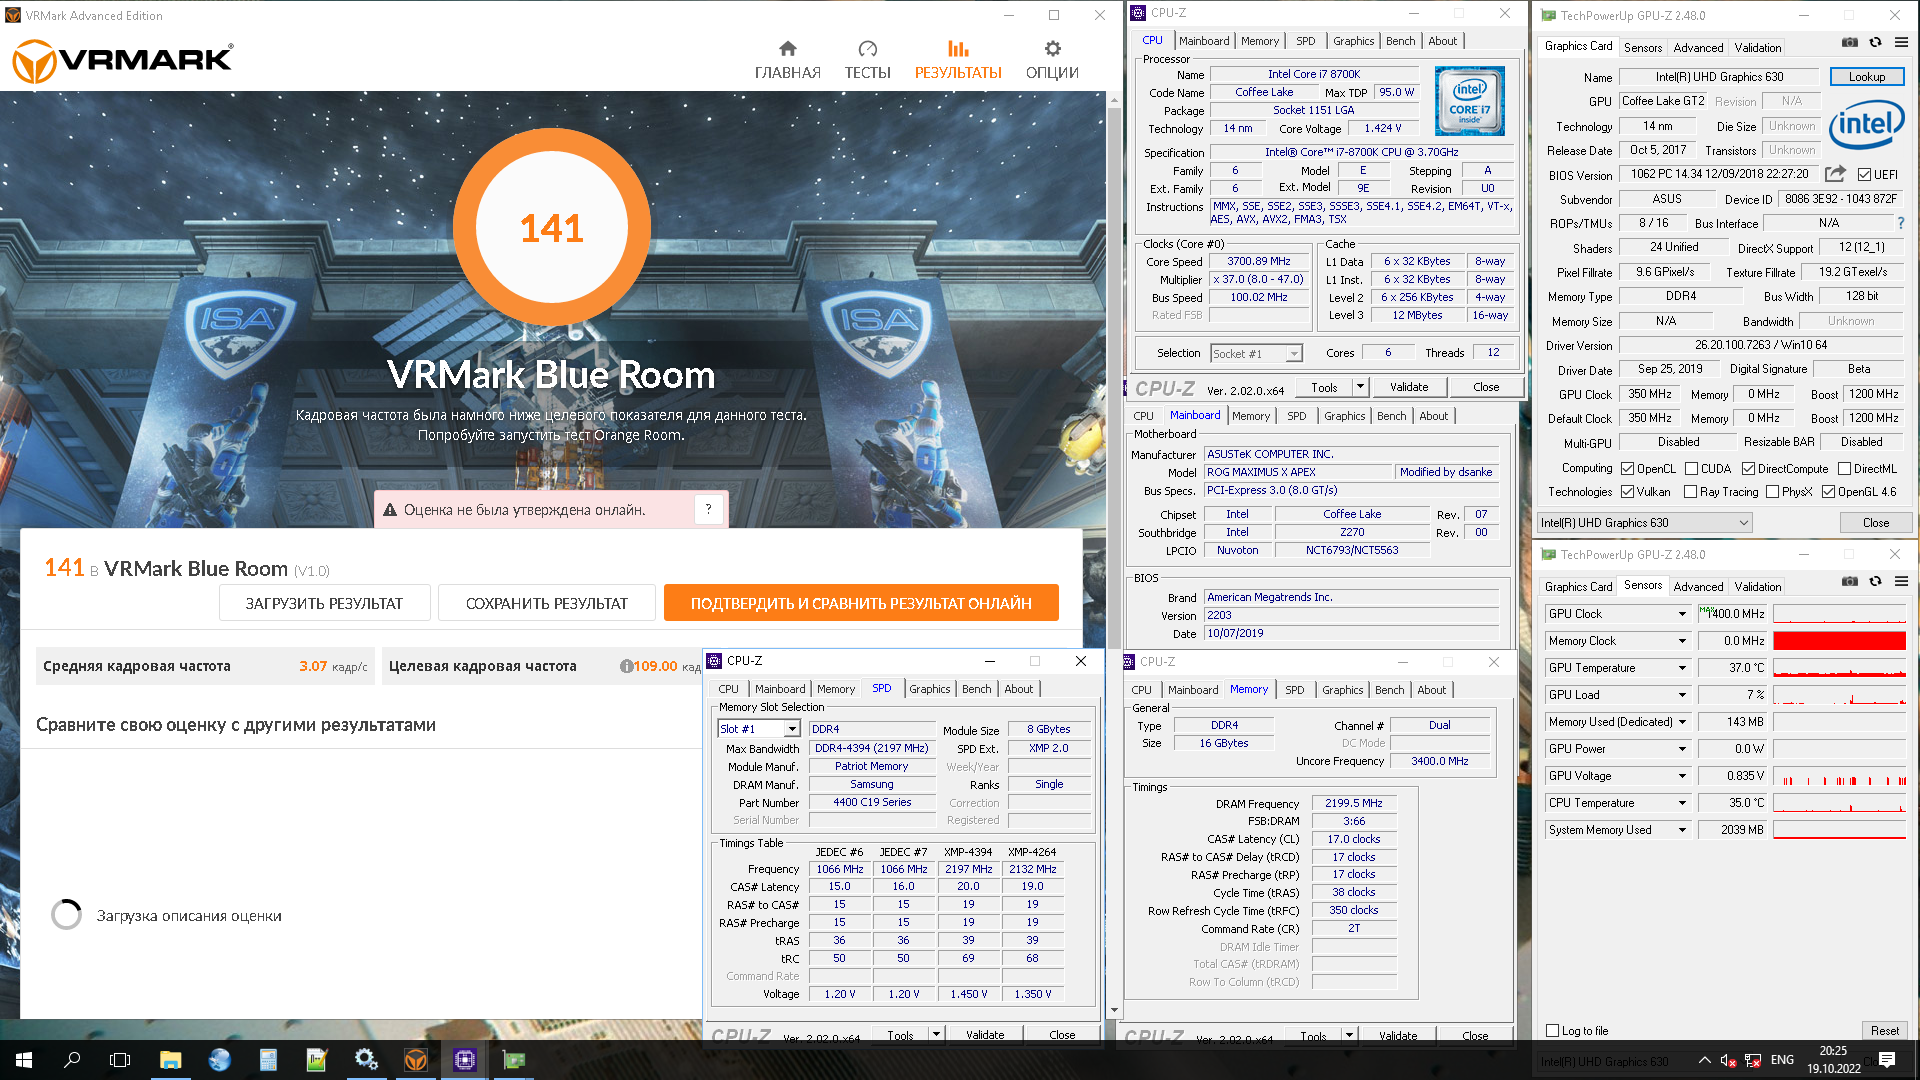This screenshot has height=1080, width=1920.
Task: Click the Bus Interface question mark in GPU-Z
Action: point(1901,223)
